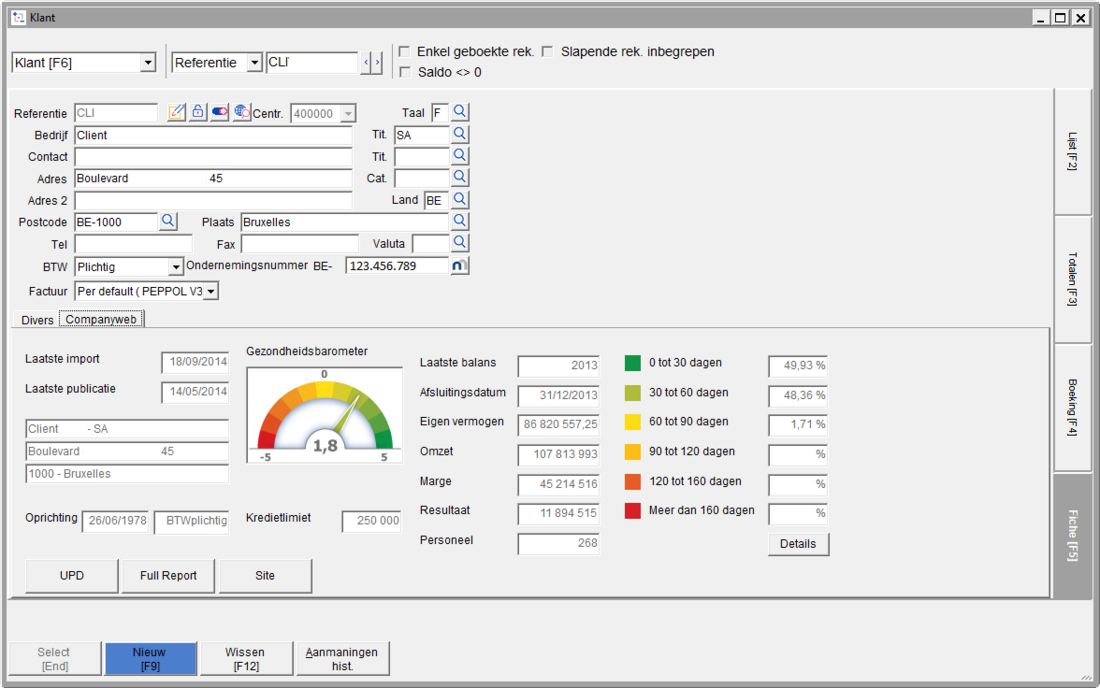
Task: Click the icon beside the Ondernemingsnummer field
Action: click(460, 266)
